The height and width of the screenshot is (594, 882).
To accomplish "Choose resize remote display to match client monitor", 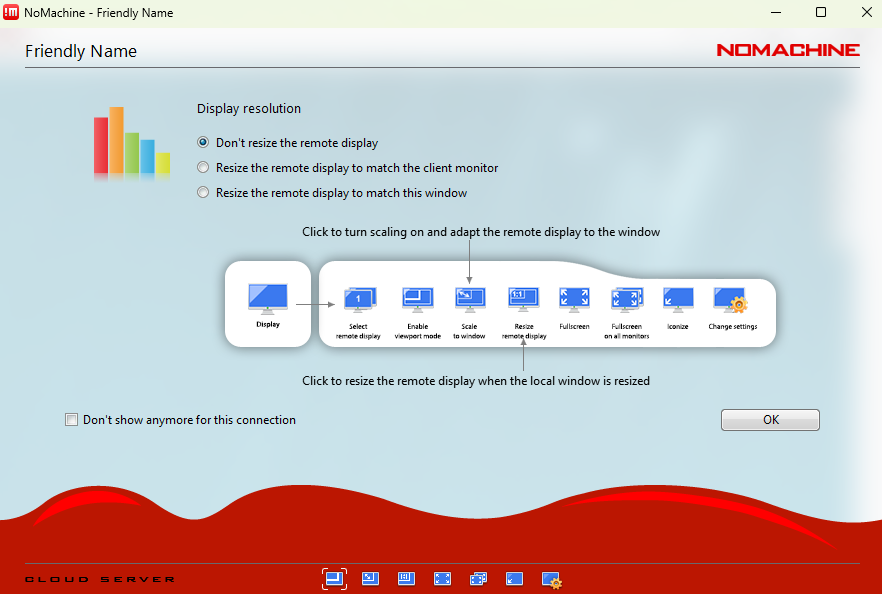I will 204,168.
